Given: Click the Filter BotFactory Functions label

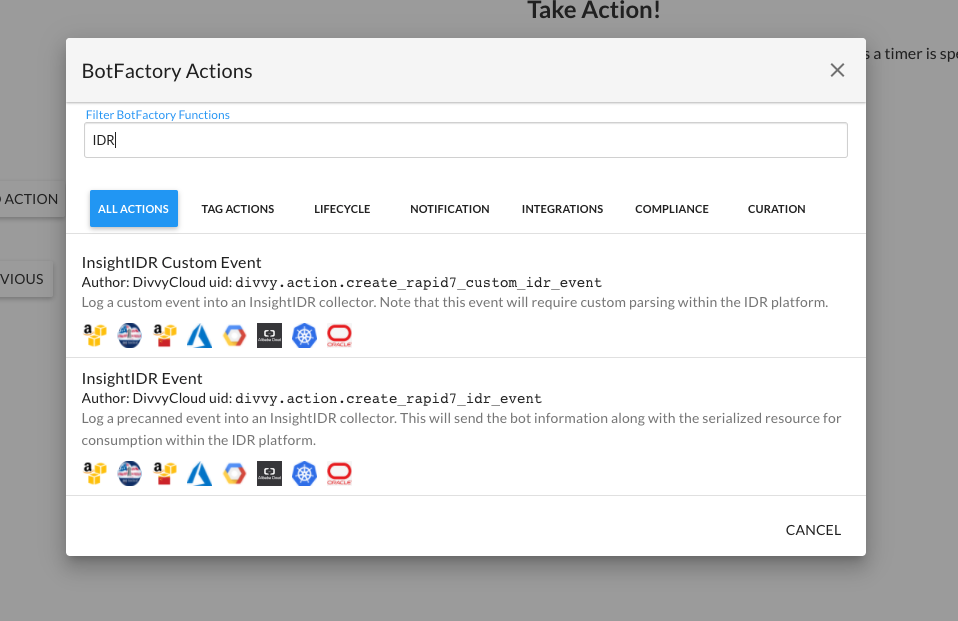Looking at the screenshot, I should click(x=158, y=115).
